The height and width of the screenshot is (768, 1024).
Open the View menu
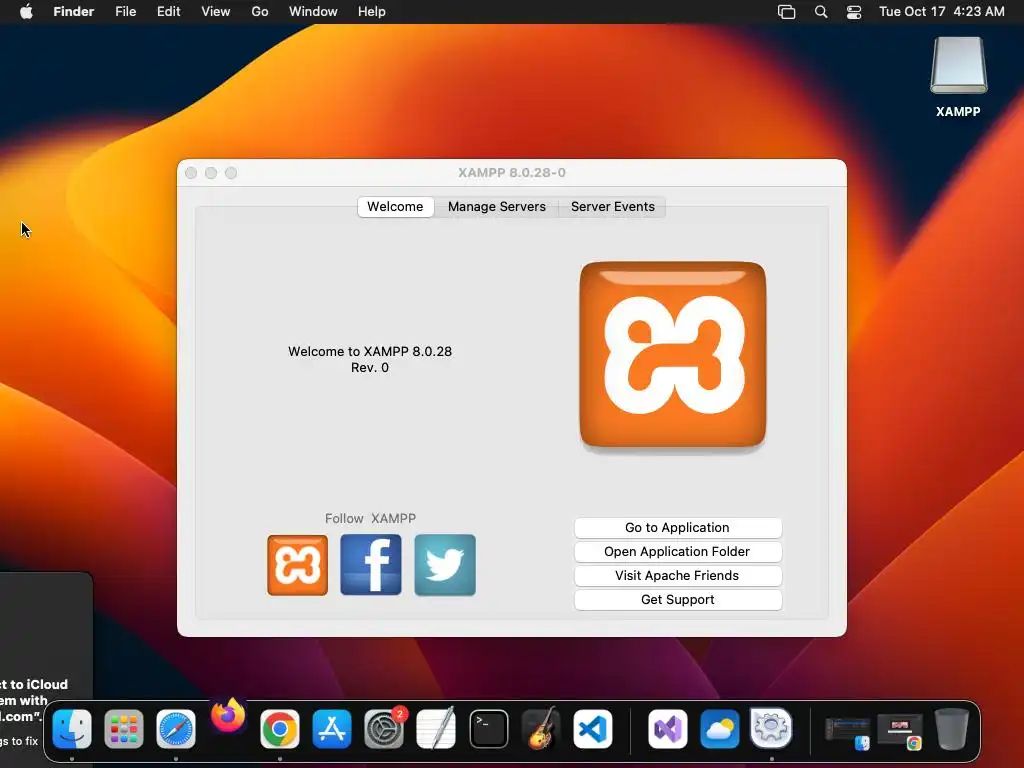[216, 12]
